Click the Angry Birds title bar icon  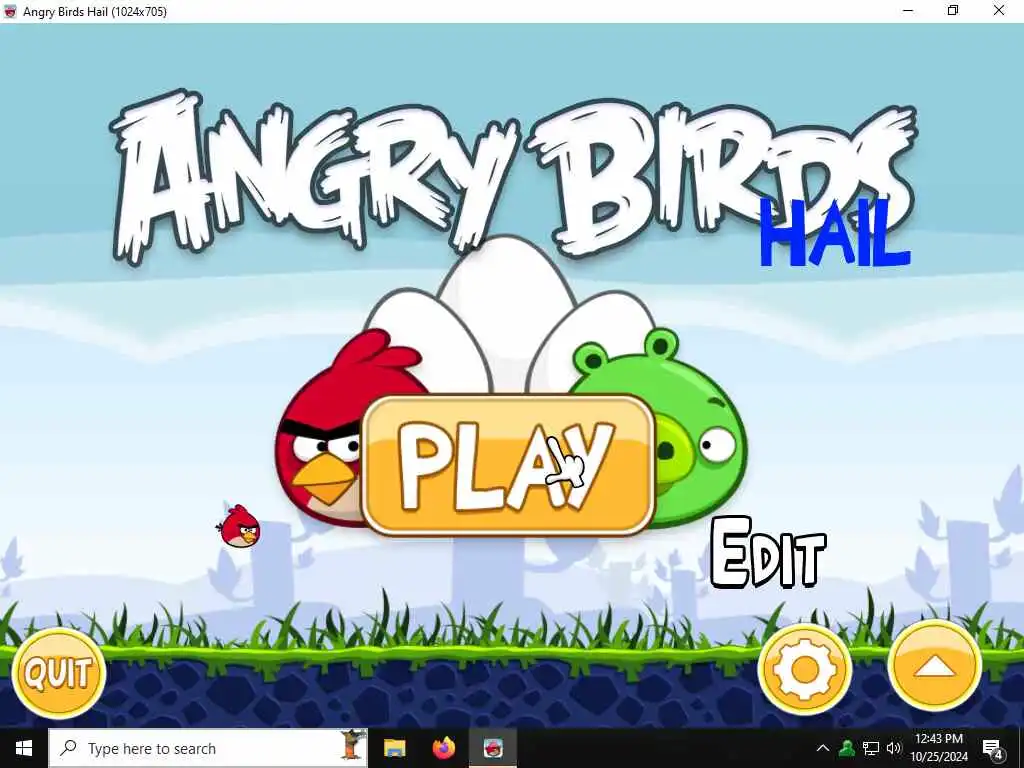pos(10,11)
